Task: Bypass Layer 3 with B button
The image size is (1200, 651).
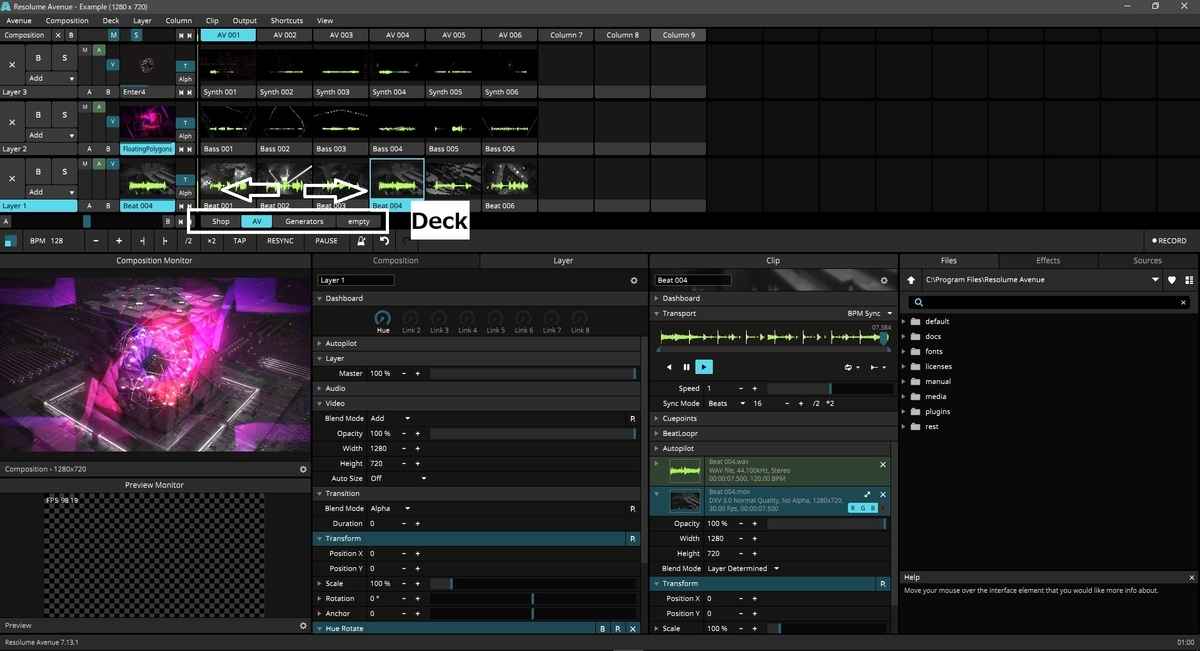Action: click(x=39, y=58)
